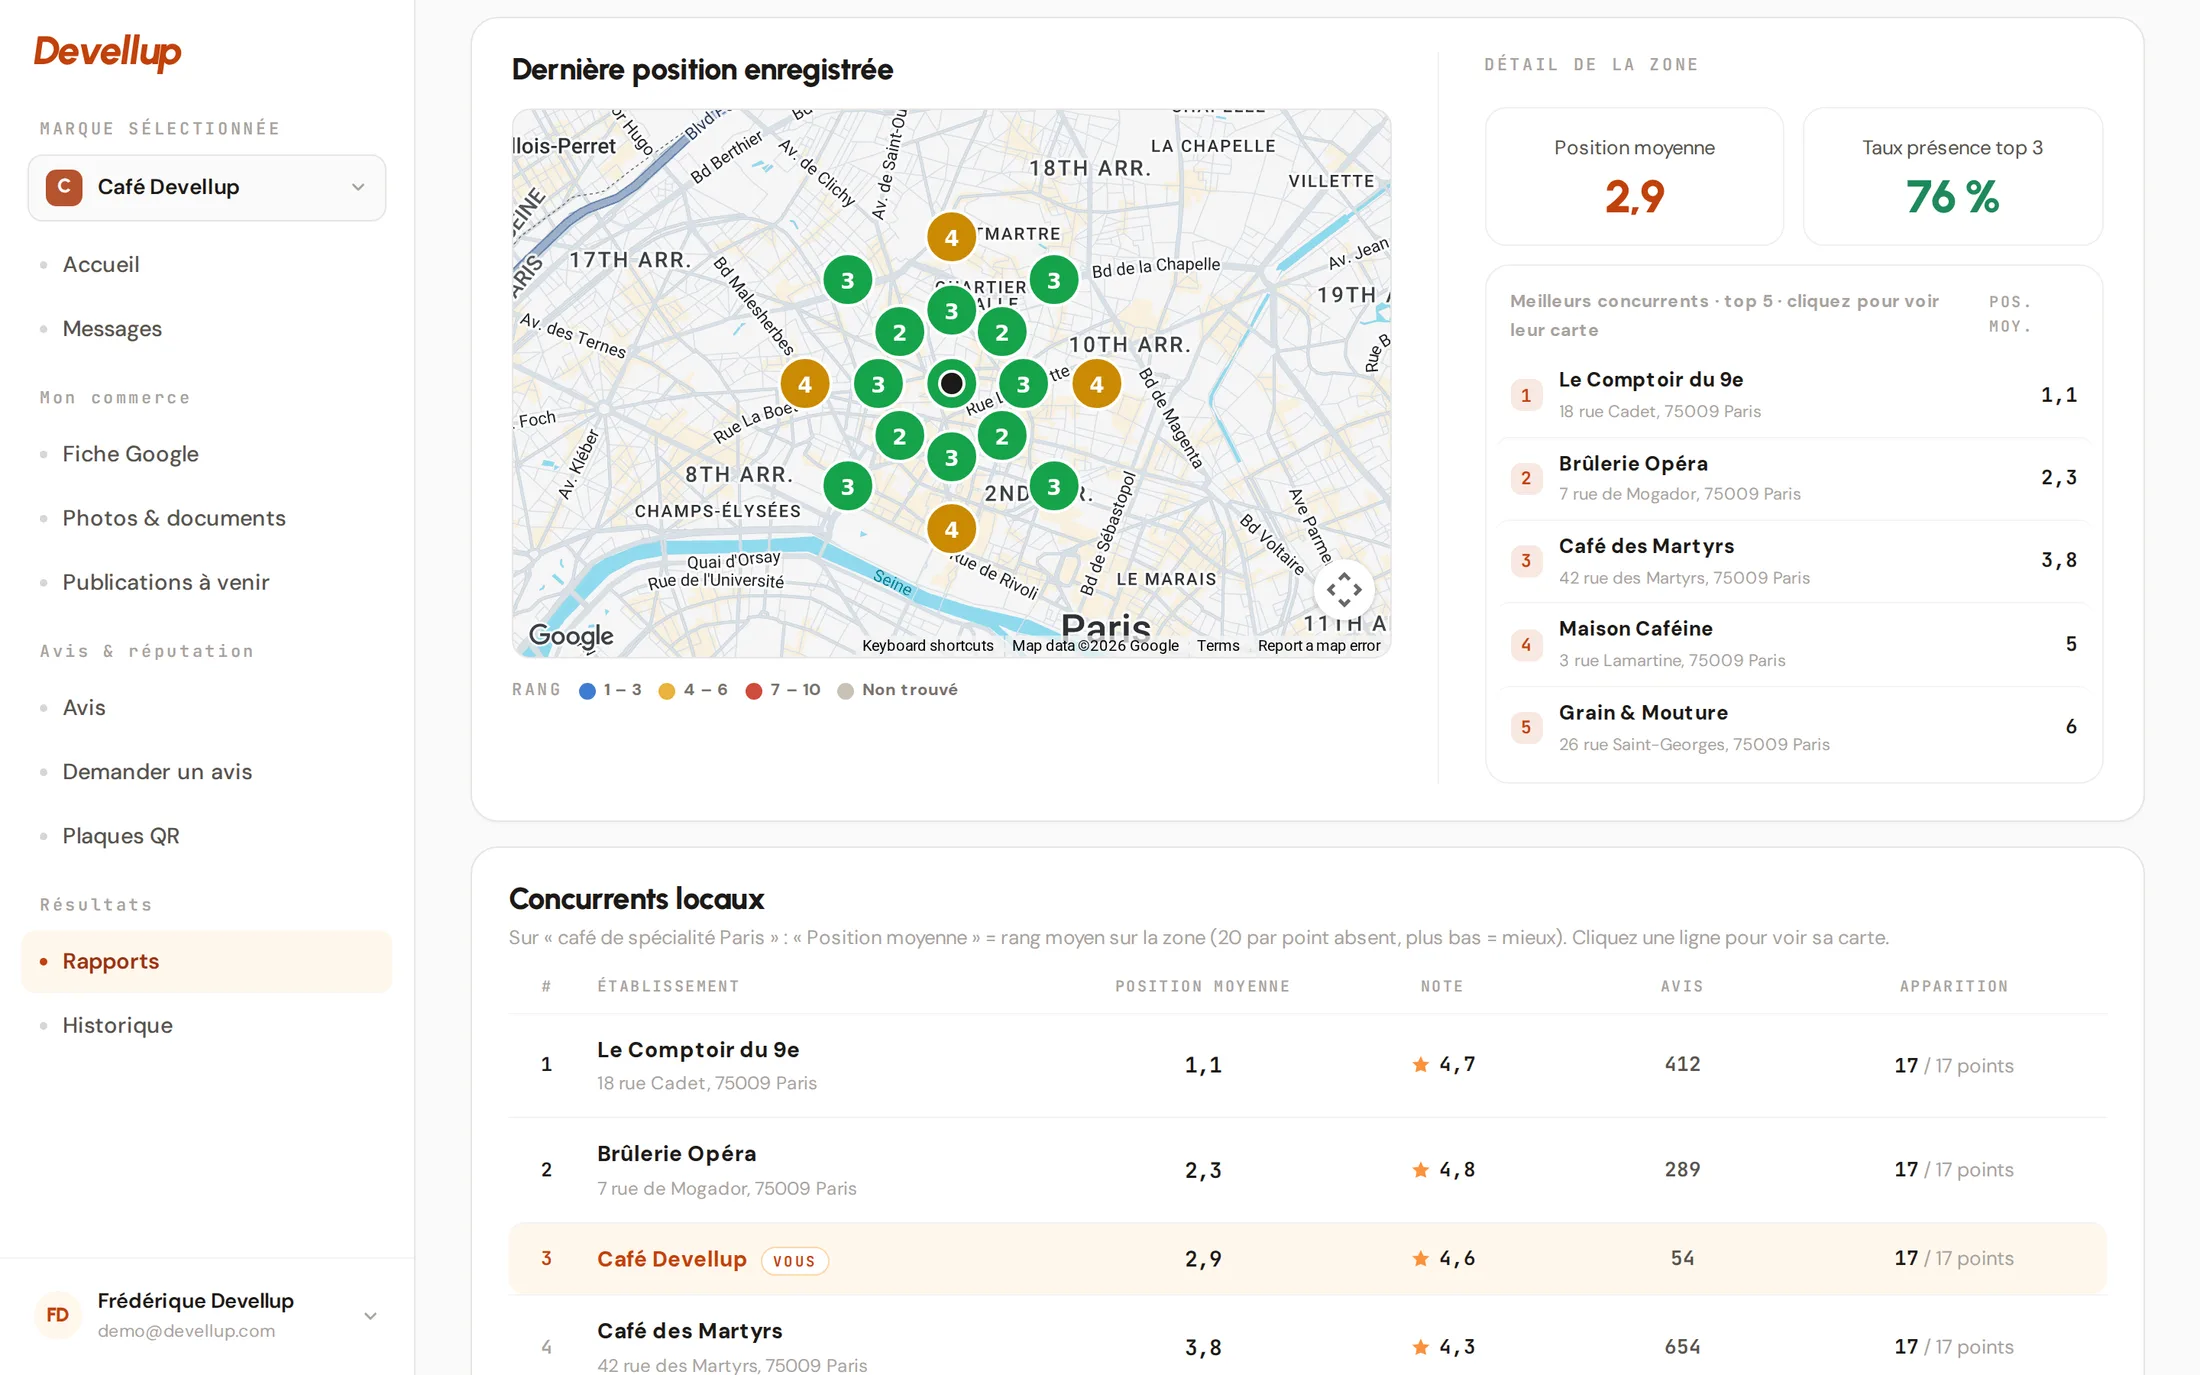Click the yellow rank 4 marker near Bd de Magenta
Screen dimensions: 2200x1375
pyautogui.click(x=1096, y=384)
